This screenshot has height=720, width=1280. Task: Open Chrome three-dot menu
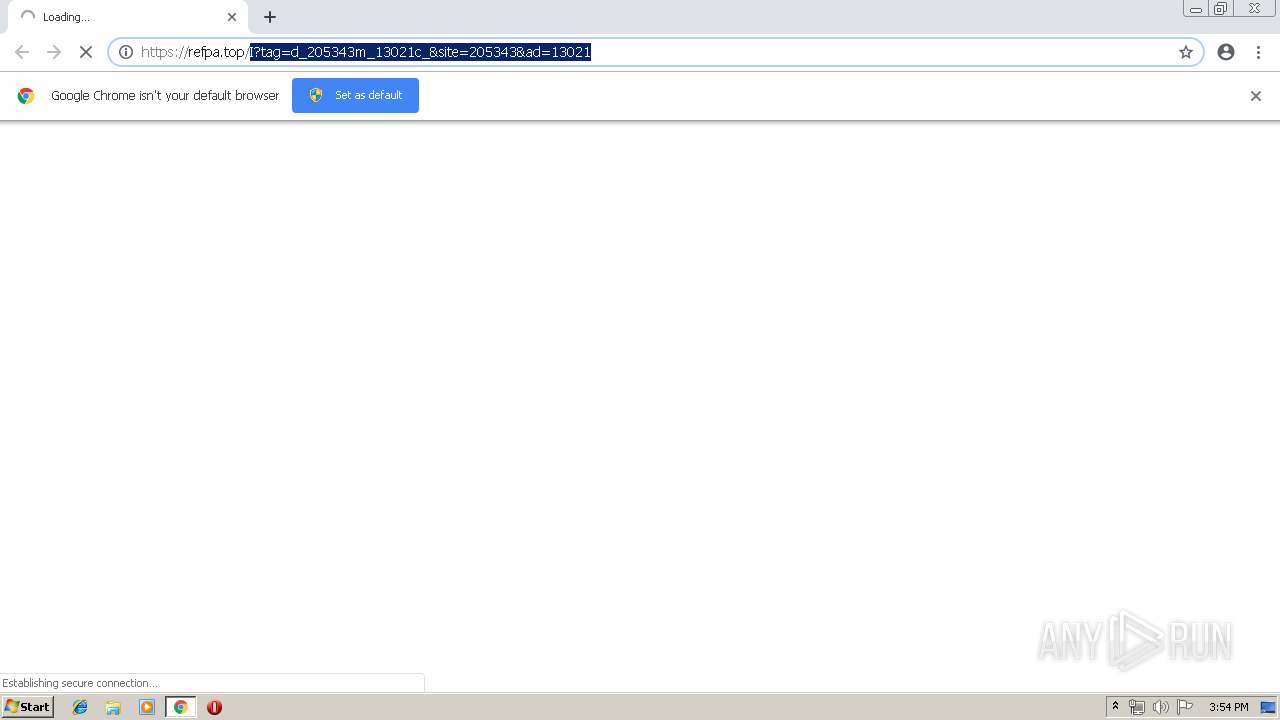click(x=1258, y=52)
